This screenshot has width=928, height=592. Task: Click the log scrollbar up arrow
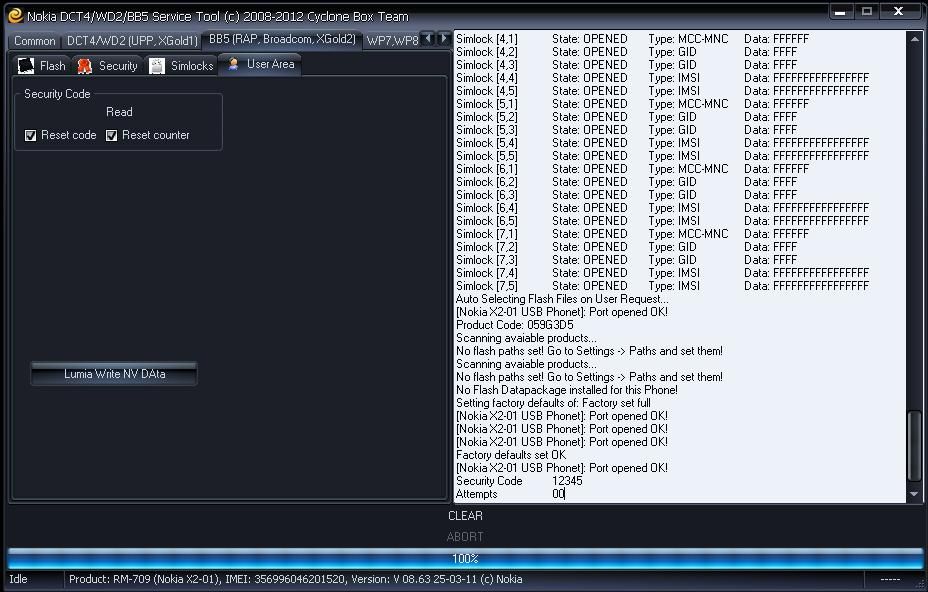[914, 39]
